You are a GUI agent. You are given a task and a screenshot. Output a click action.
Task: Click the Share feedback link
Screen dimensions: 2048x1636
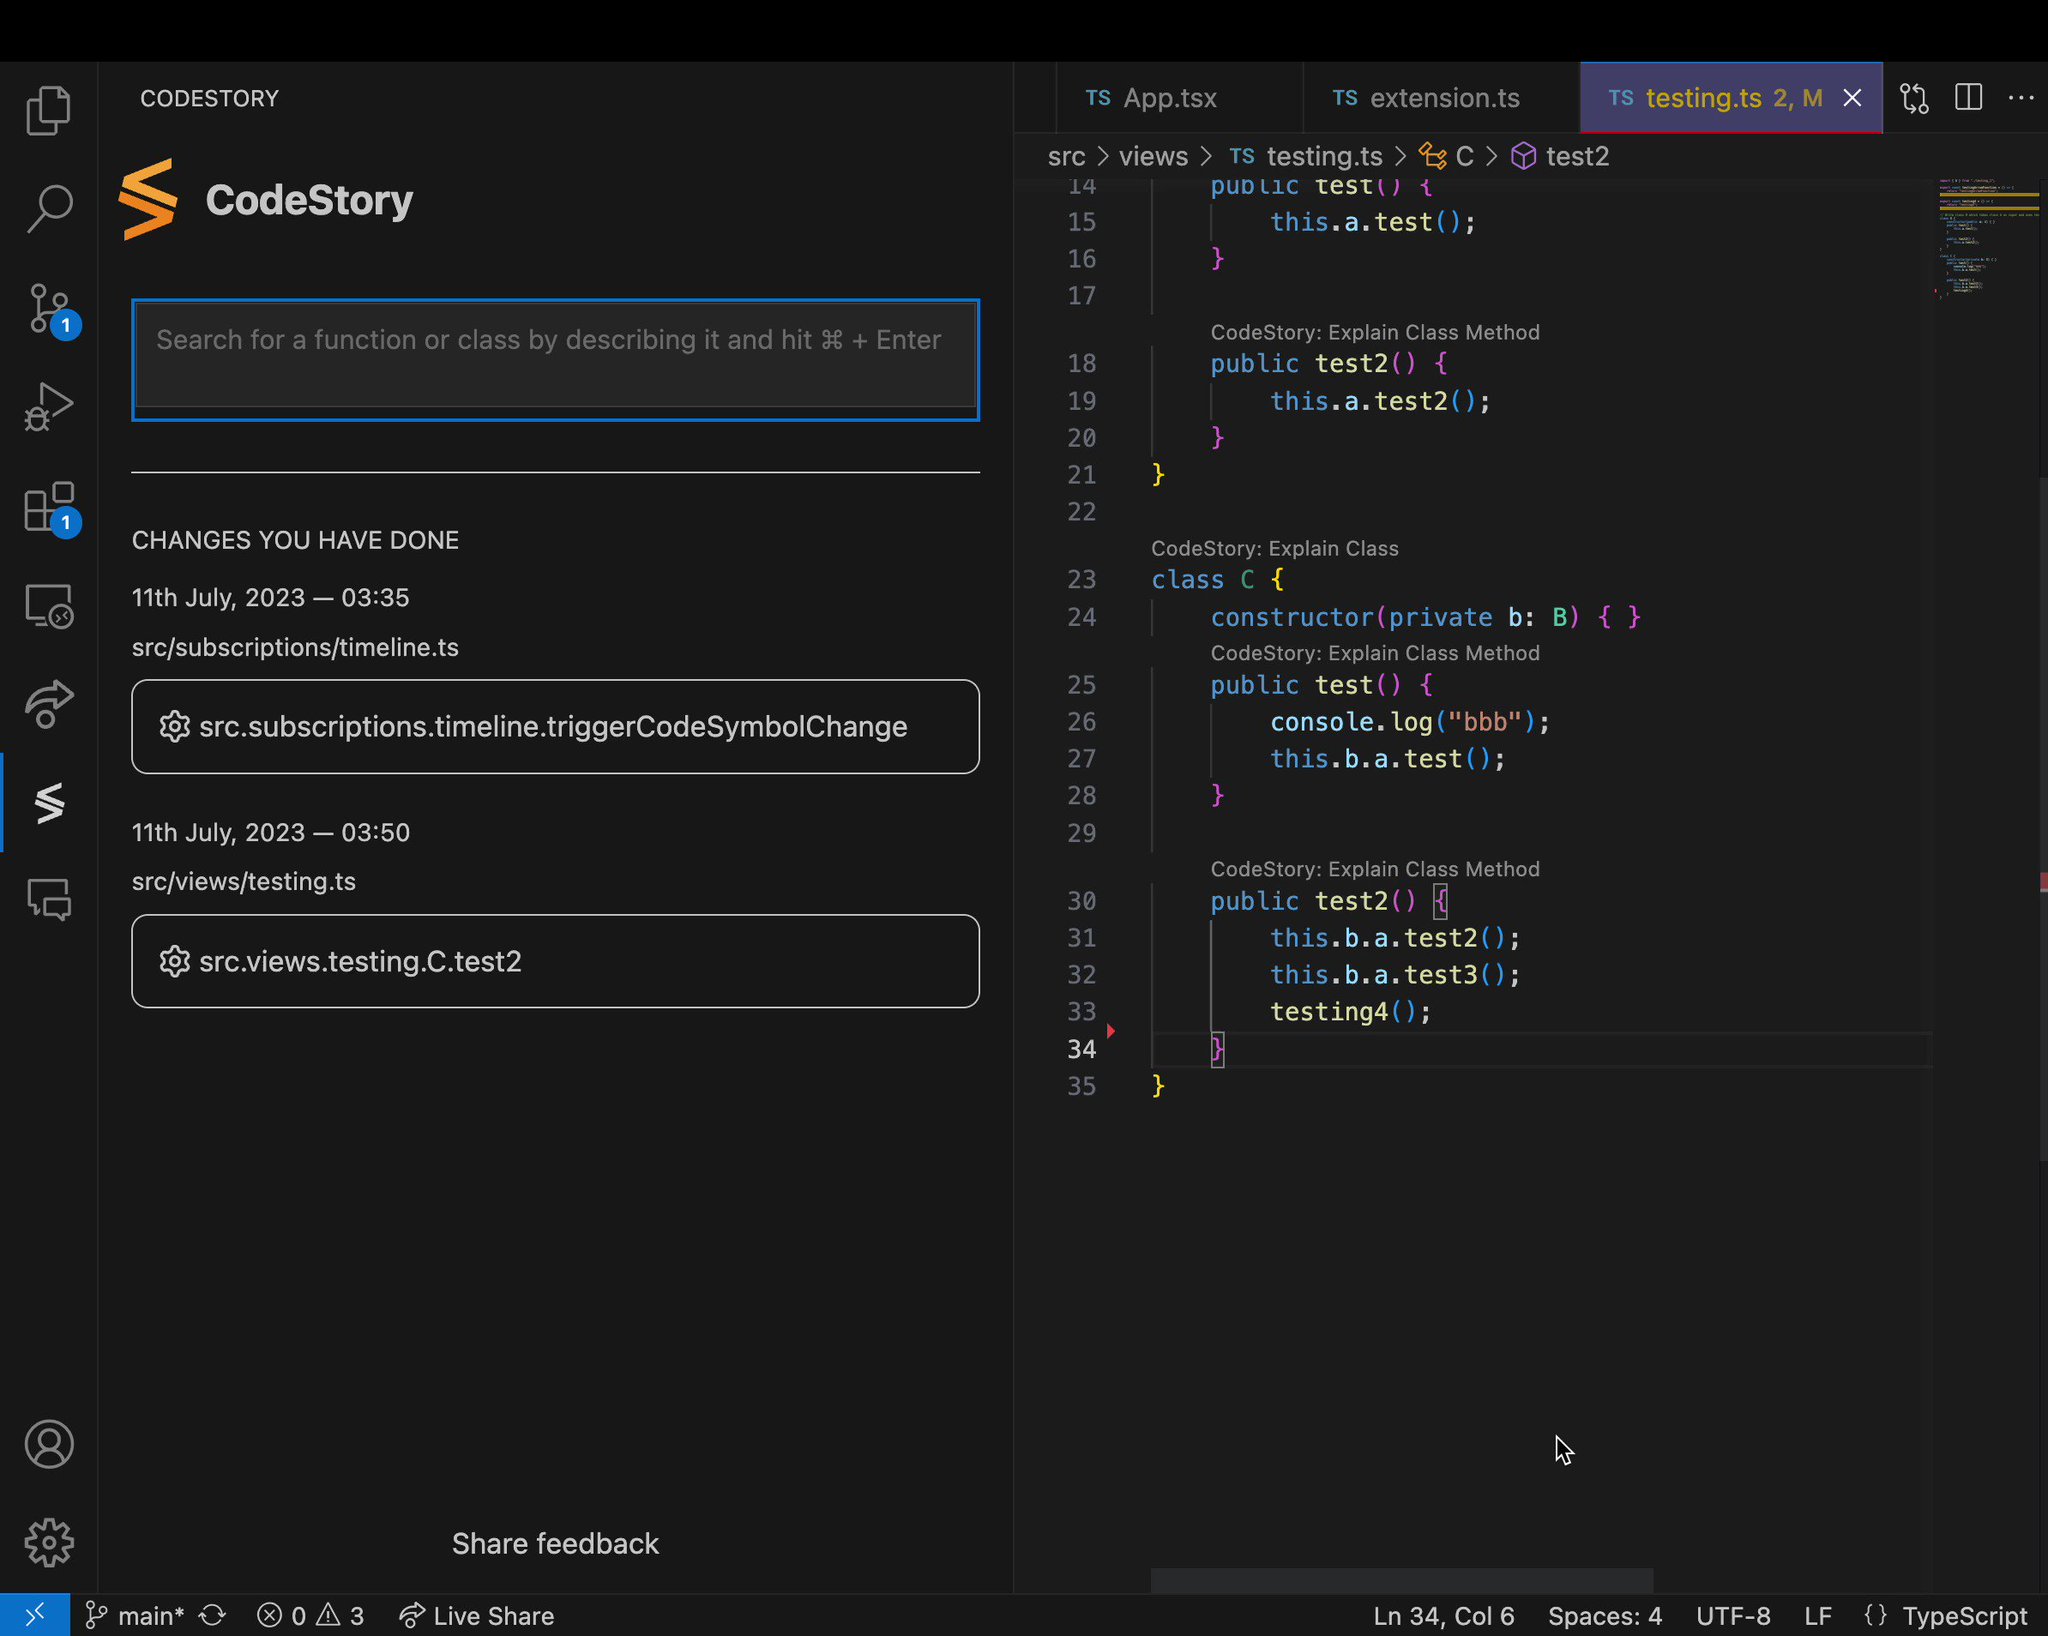555,1543
